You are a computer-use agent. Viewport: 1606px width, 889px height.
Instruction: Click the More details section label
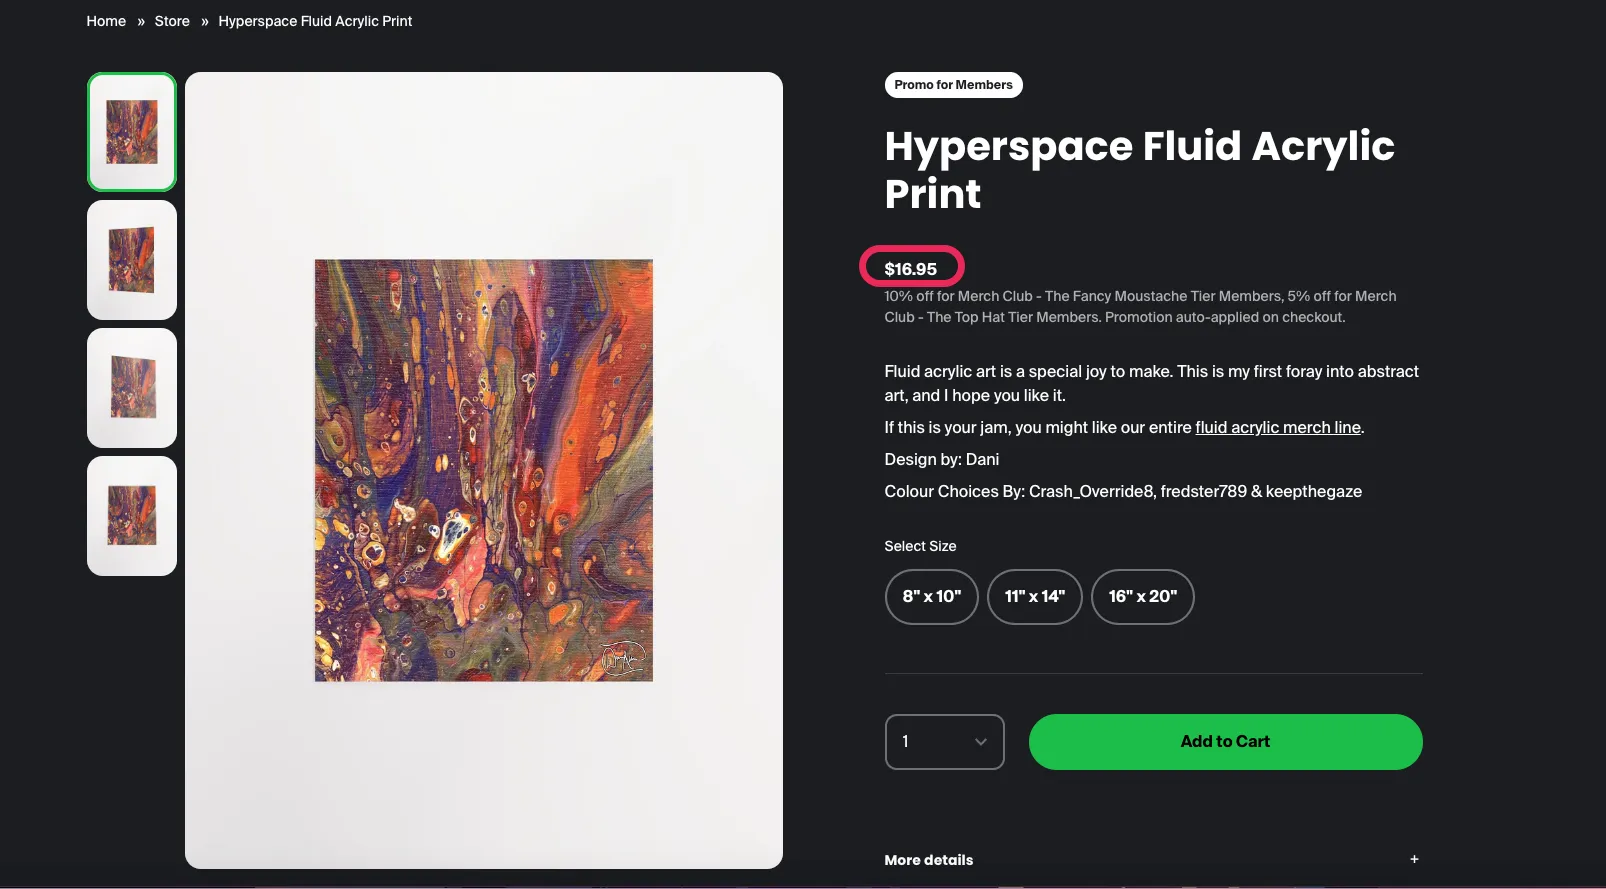pos(928,860)
